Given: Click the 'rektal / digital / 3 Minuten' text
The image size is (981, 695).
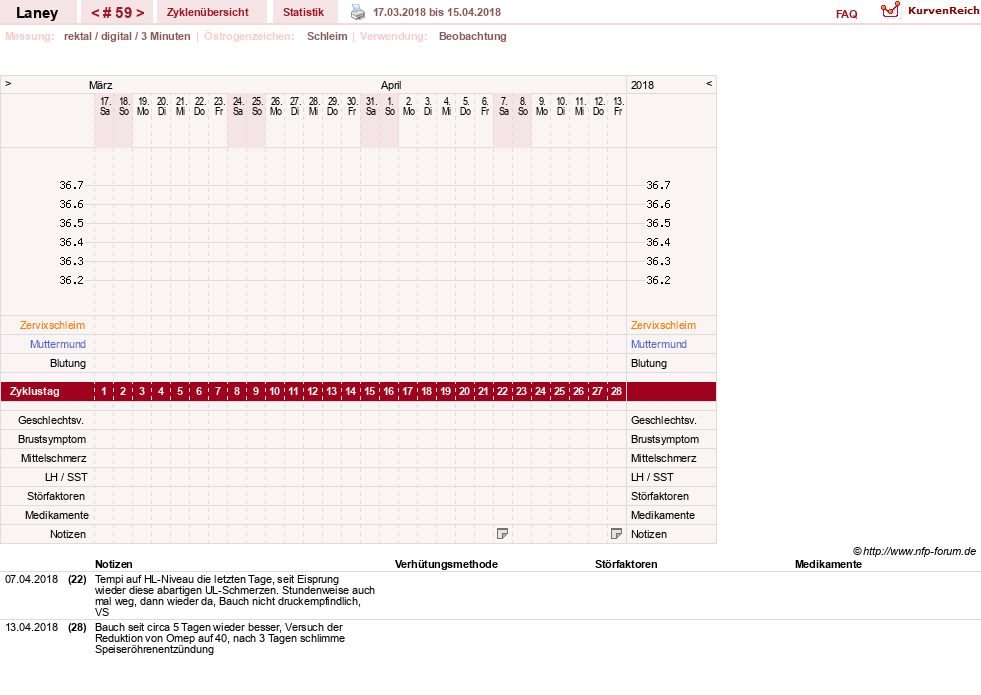Looking at the screenshot, I should [127, 36].
